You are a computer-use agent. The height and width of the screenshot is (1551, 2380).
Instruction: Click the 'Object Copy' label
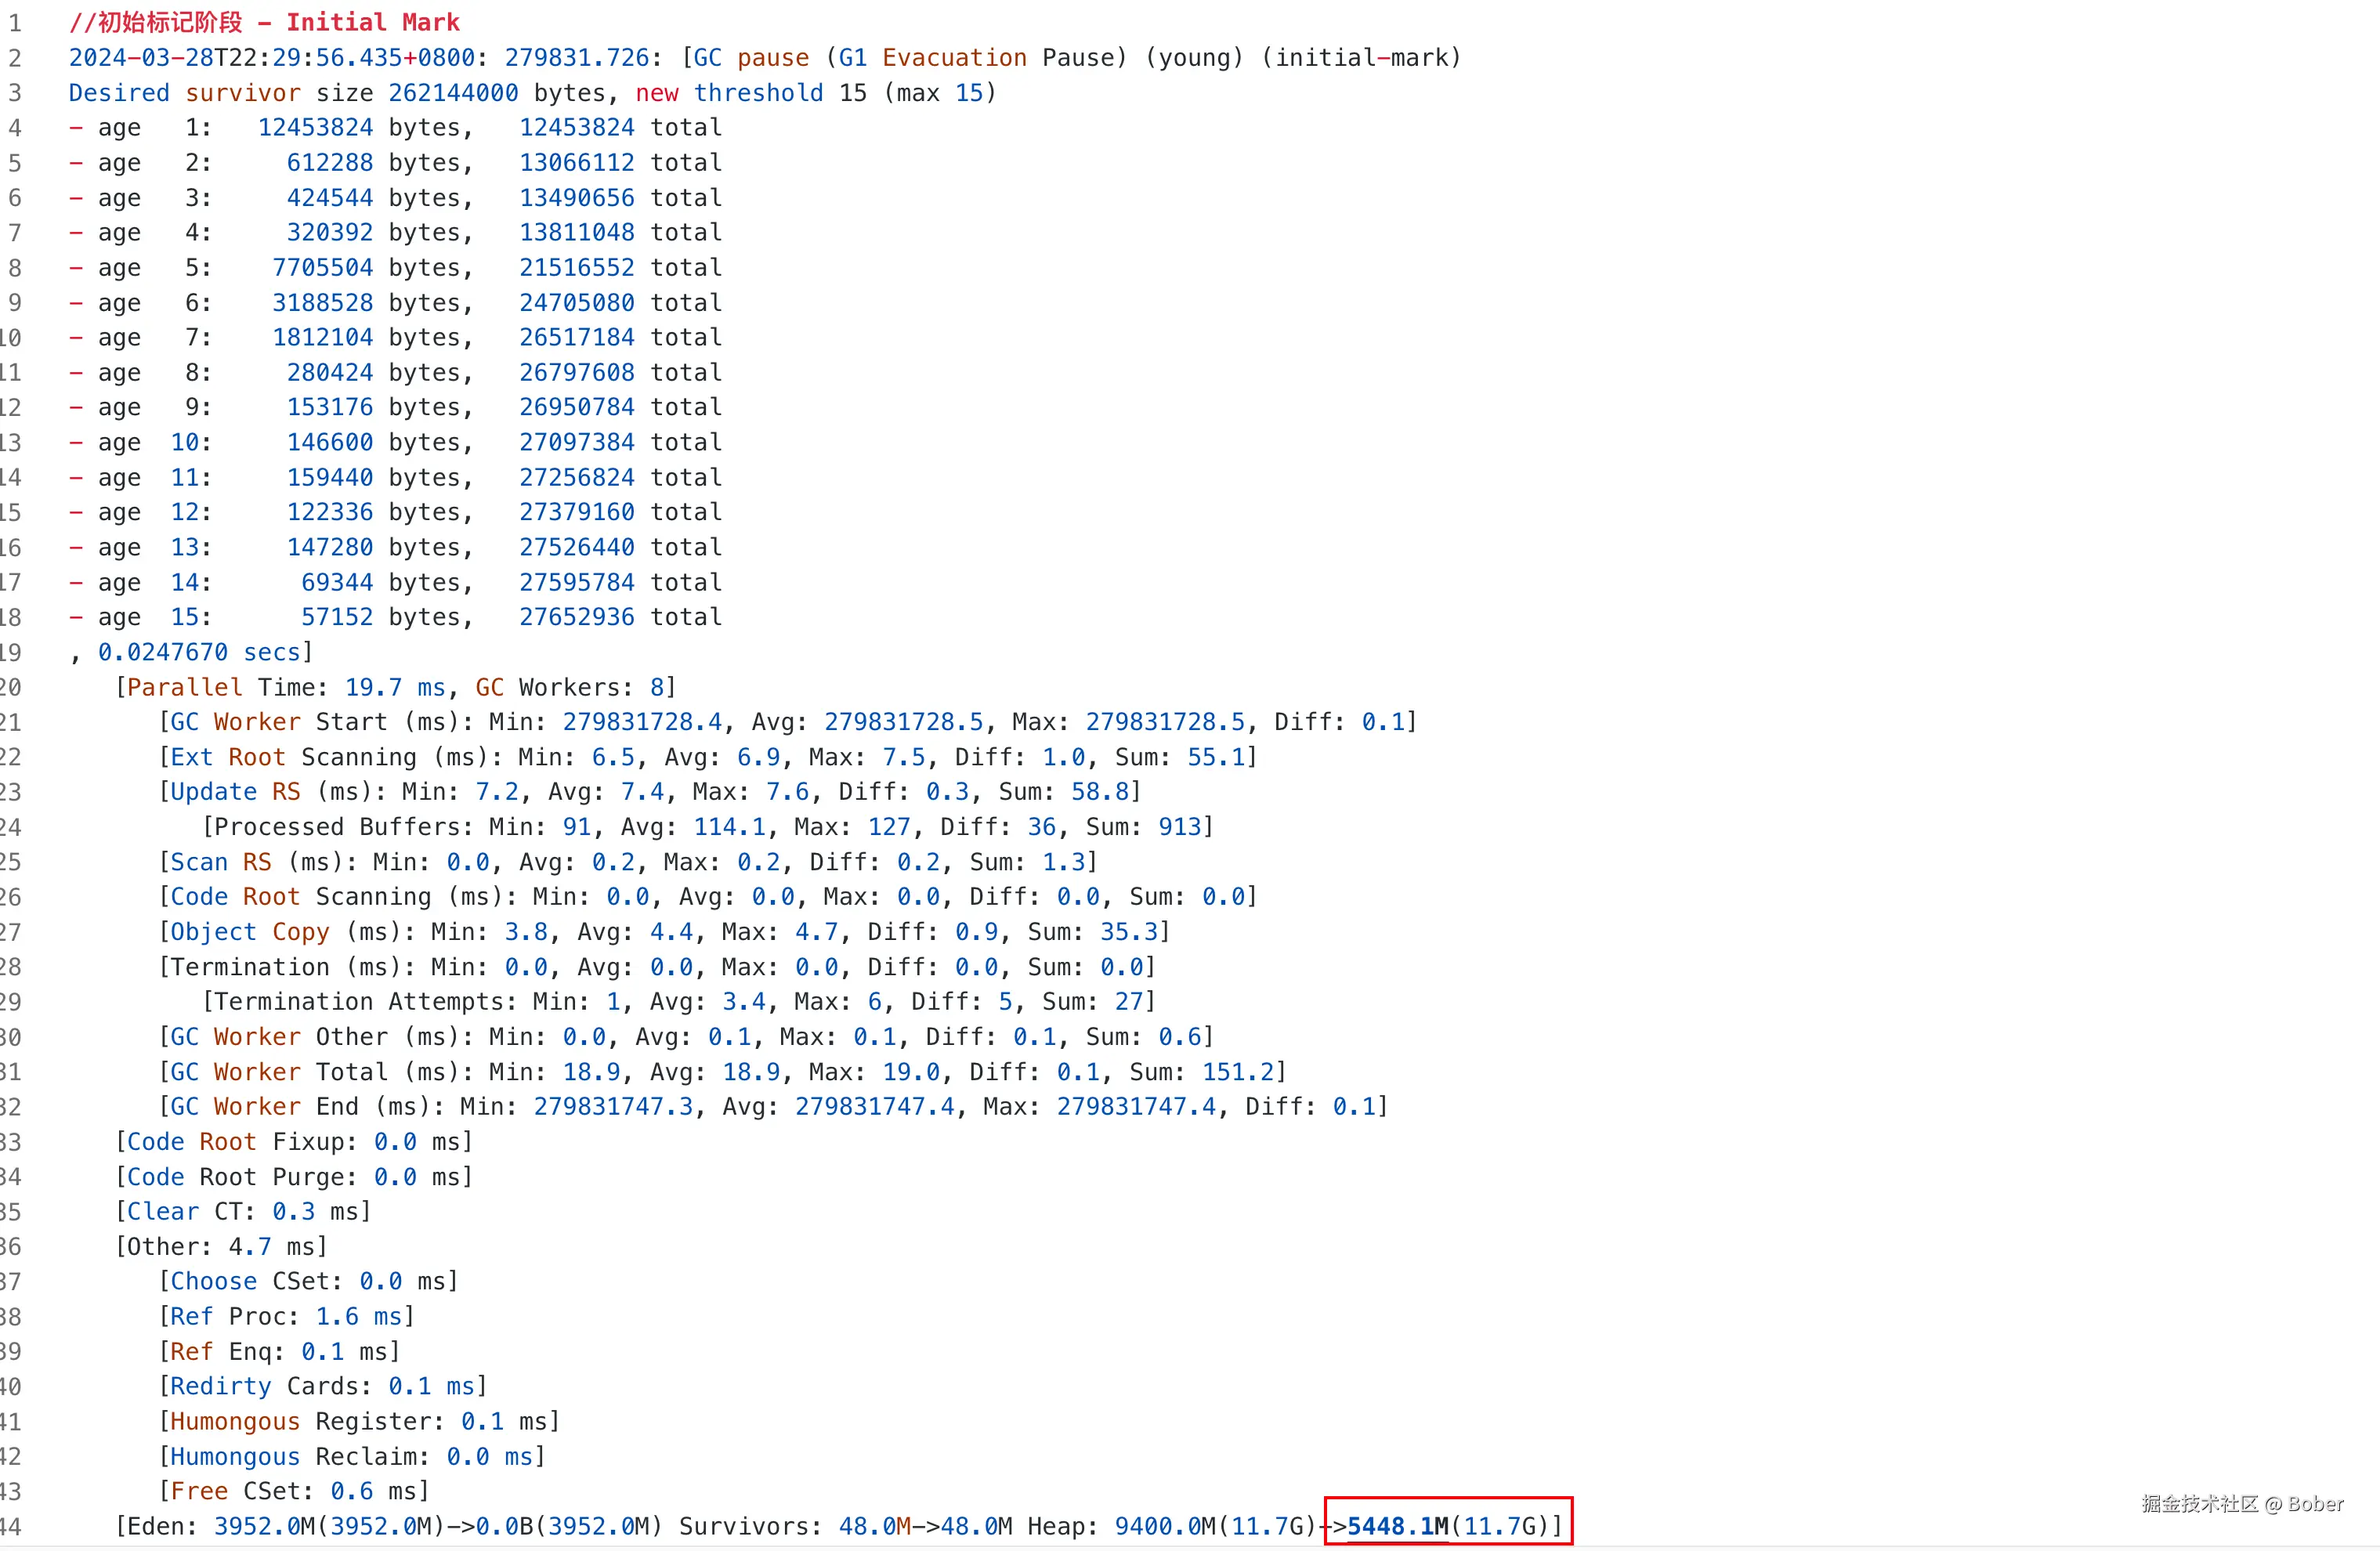tap(250, 932)
